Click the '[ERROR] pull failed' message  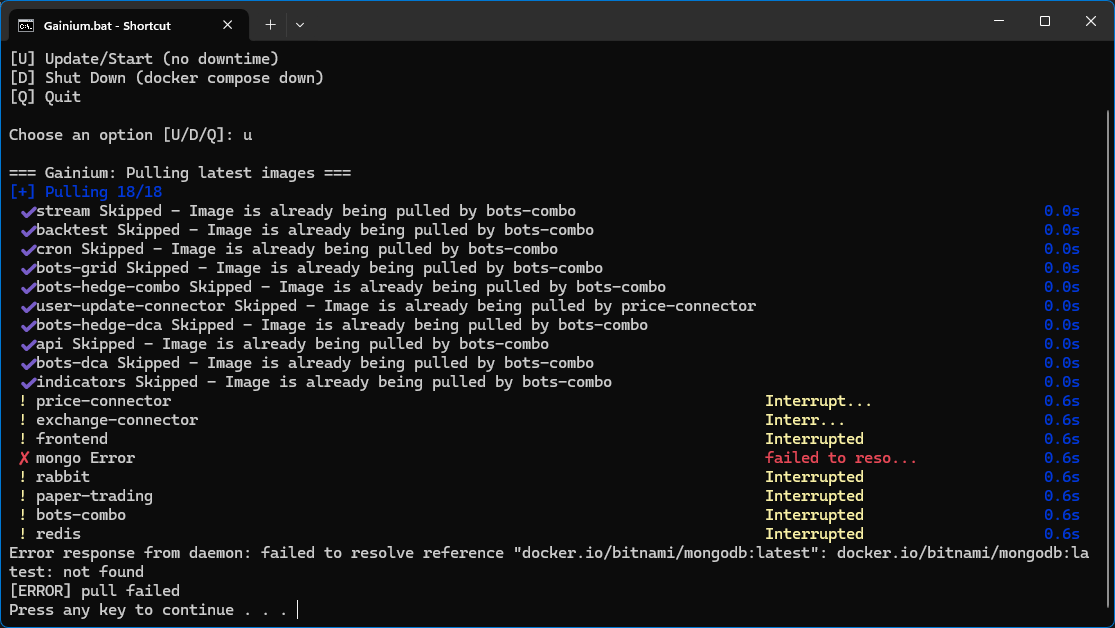(94, 591)
